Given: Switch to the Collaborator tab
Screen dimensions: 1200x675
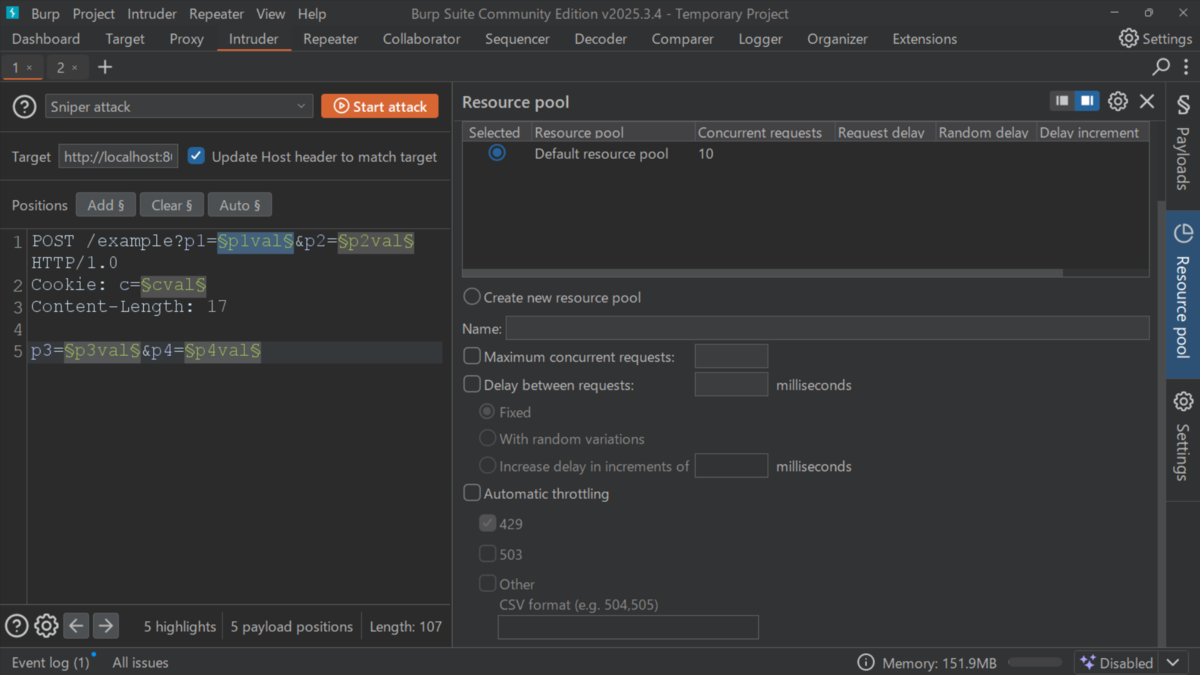Looking at the screenshot, I should point(421,38).
